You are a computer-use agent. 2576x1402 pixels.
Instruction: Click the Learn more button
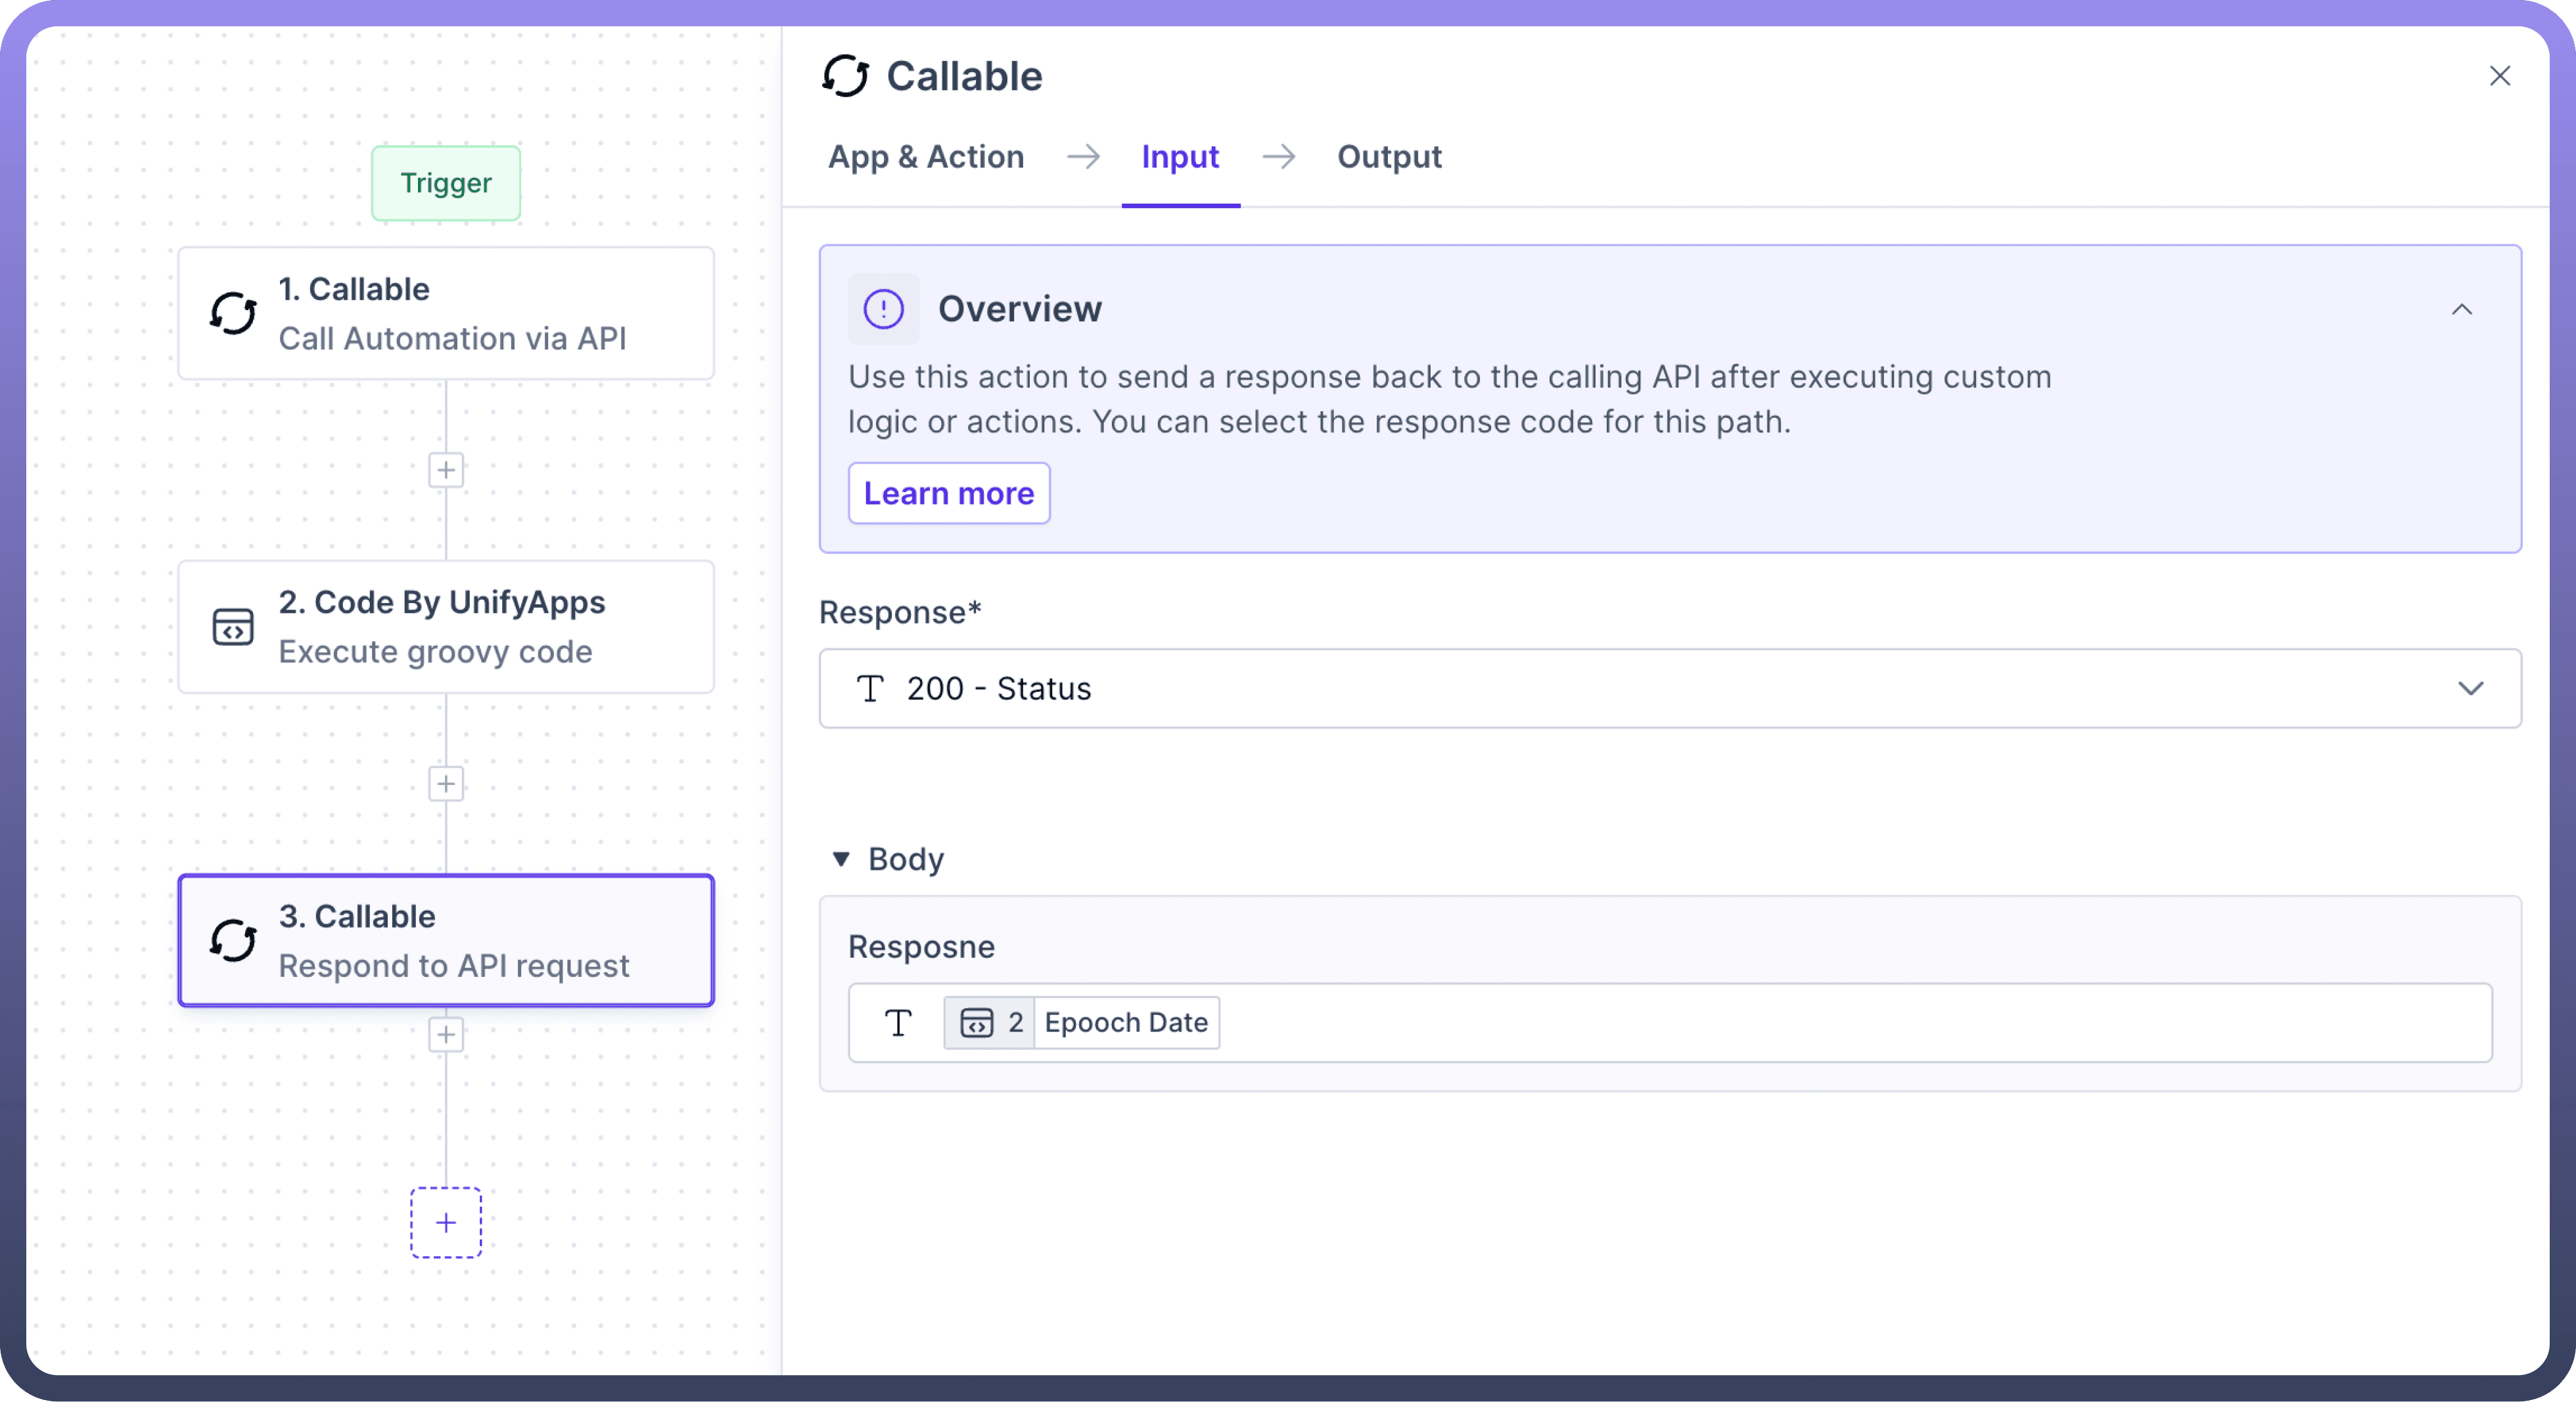pyautogui.click(x=949, y=494)
